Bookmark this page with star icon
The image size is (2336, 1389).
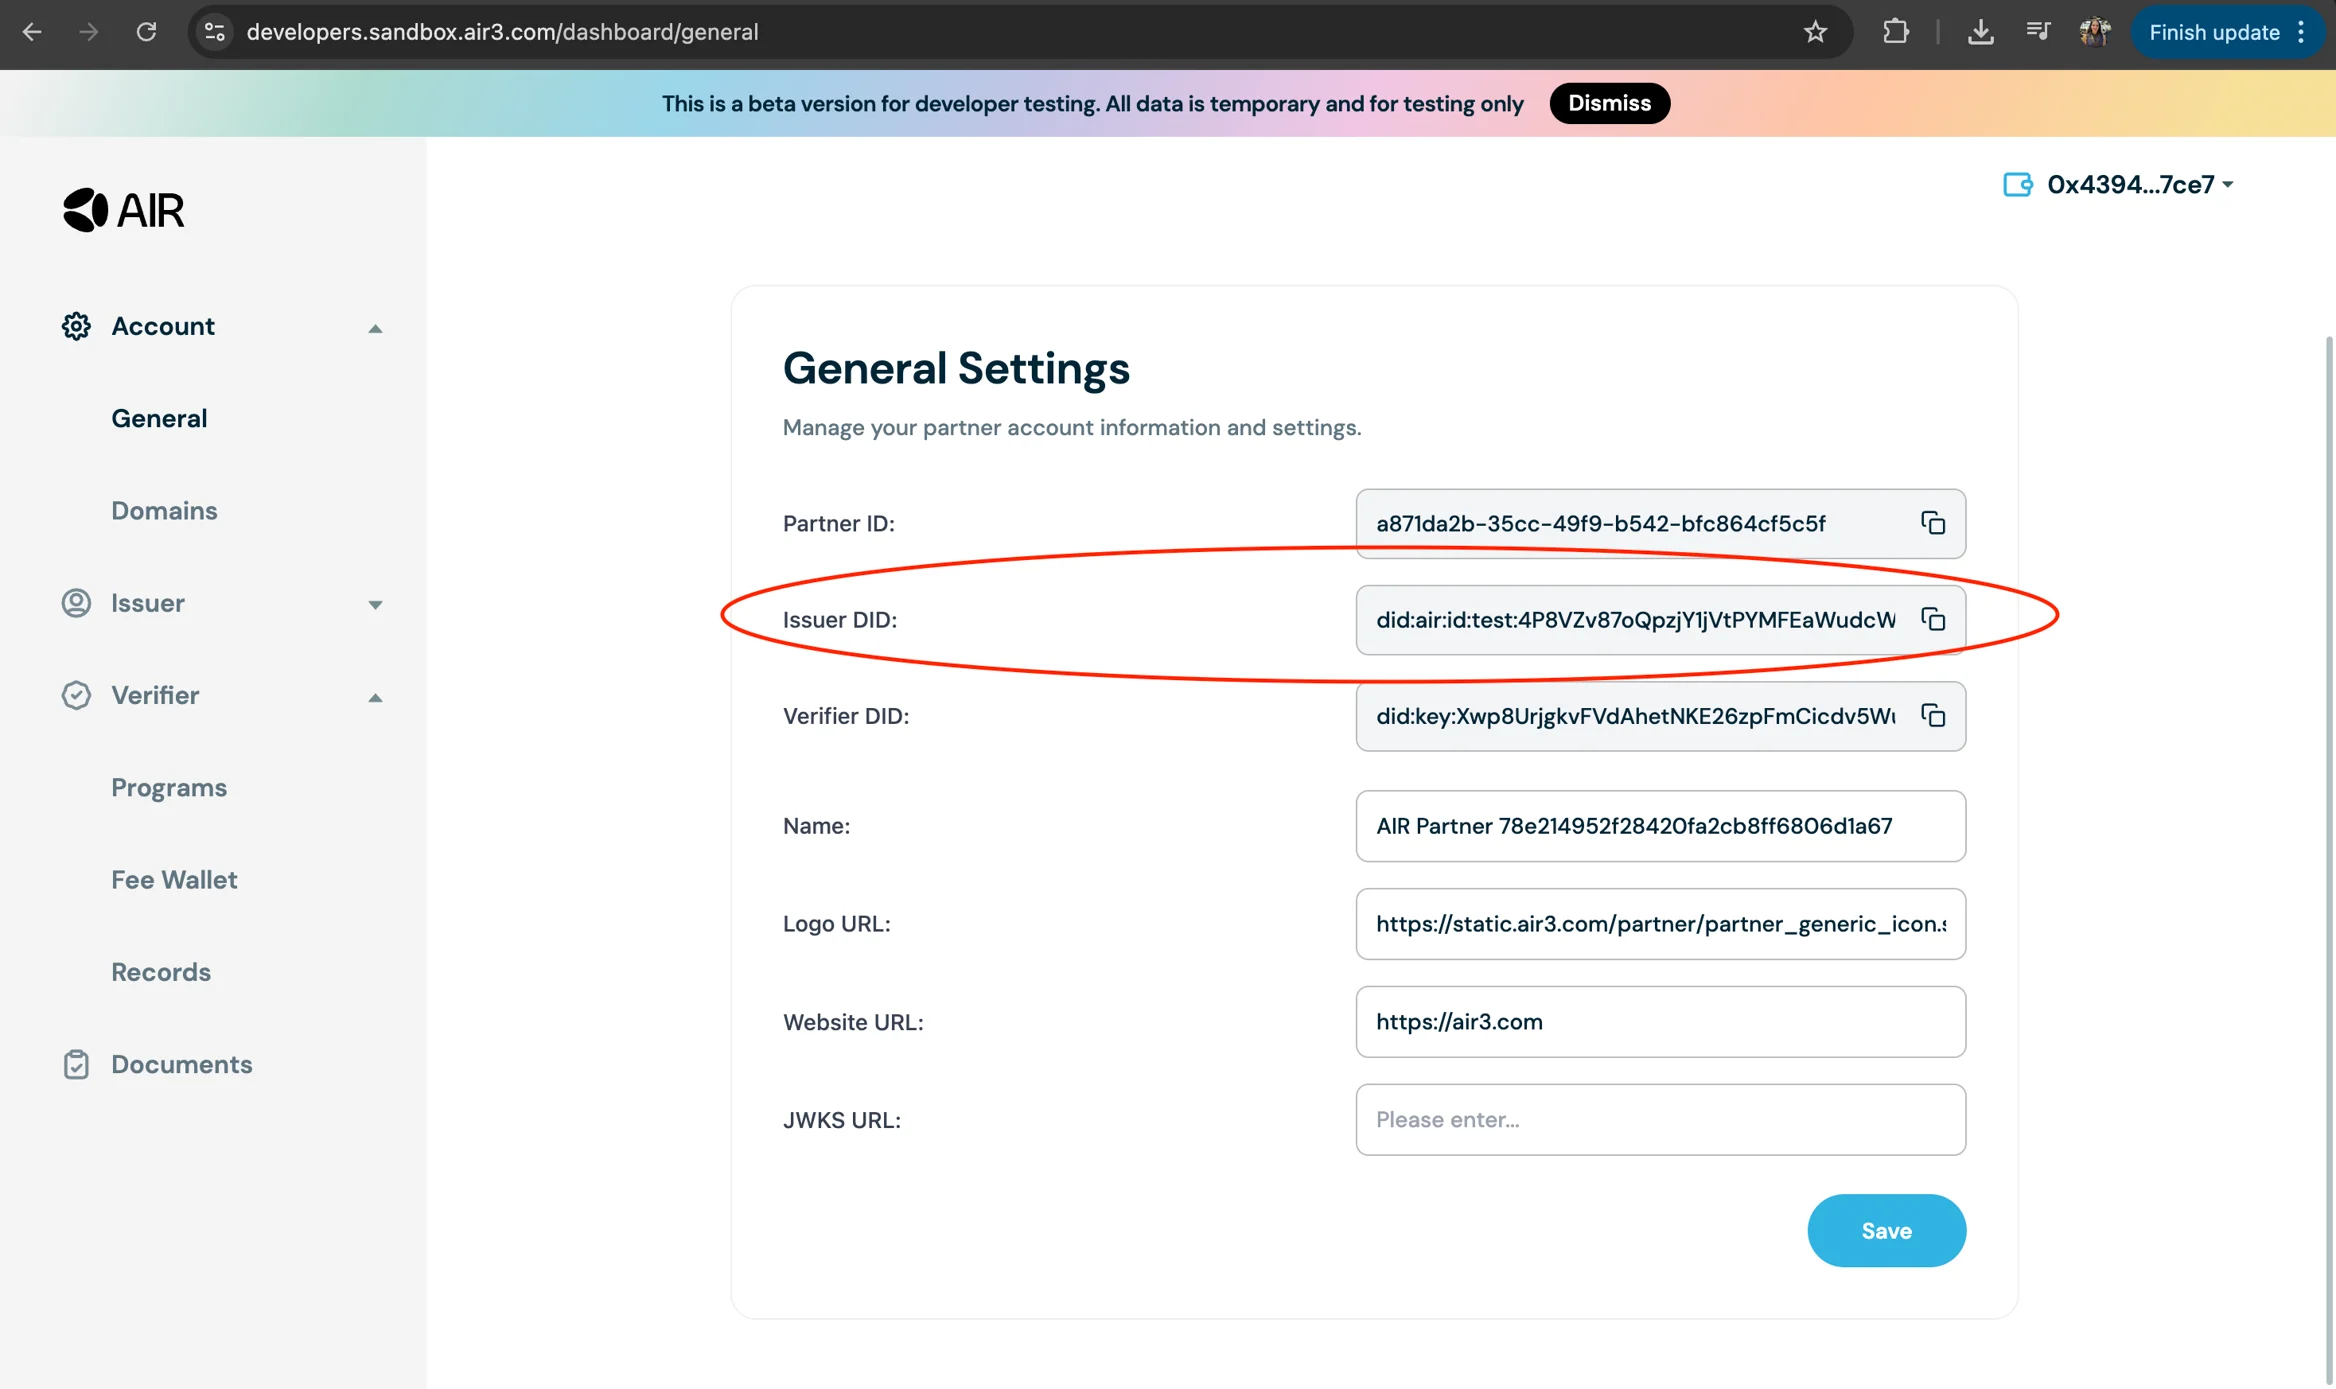(x=1815, y=32)
